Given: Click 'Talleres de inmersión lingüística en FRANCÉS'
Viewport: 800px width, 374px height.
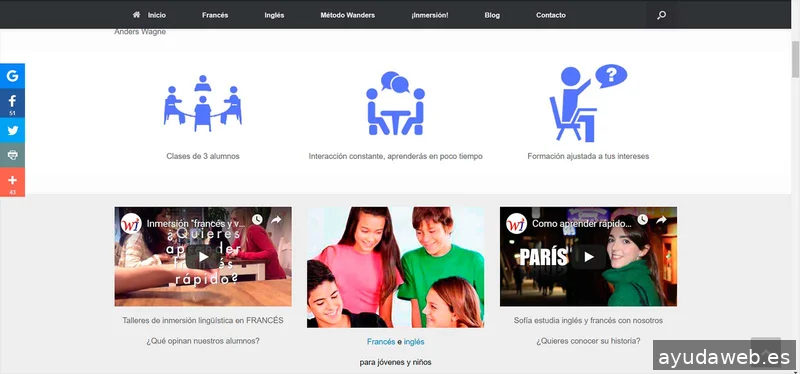Looking at the screenshot, I should tap(203, 320).
